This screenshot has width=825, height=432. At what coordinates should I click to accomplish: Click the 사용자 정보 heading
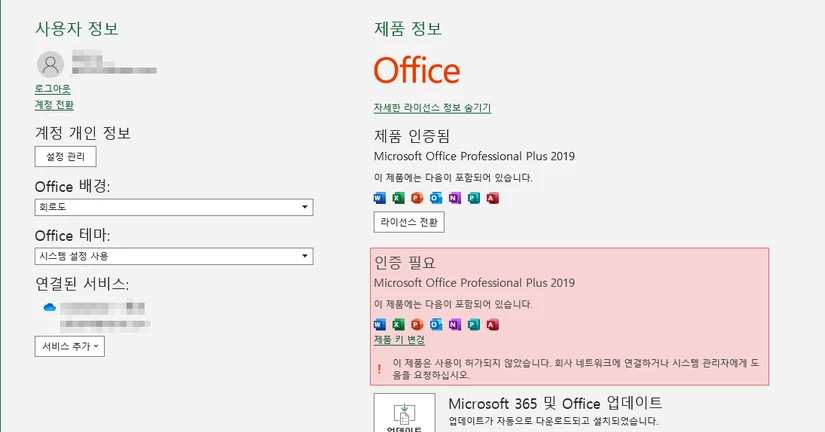click(77, 28)
